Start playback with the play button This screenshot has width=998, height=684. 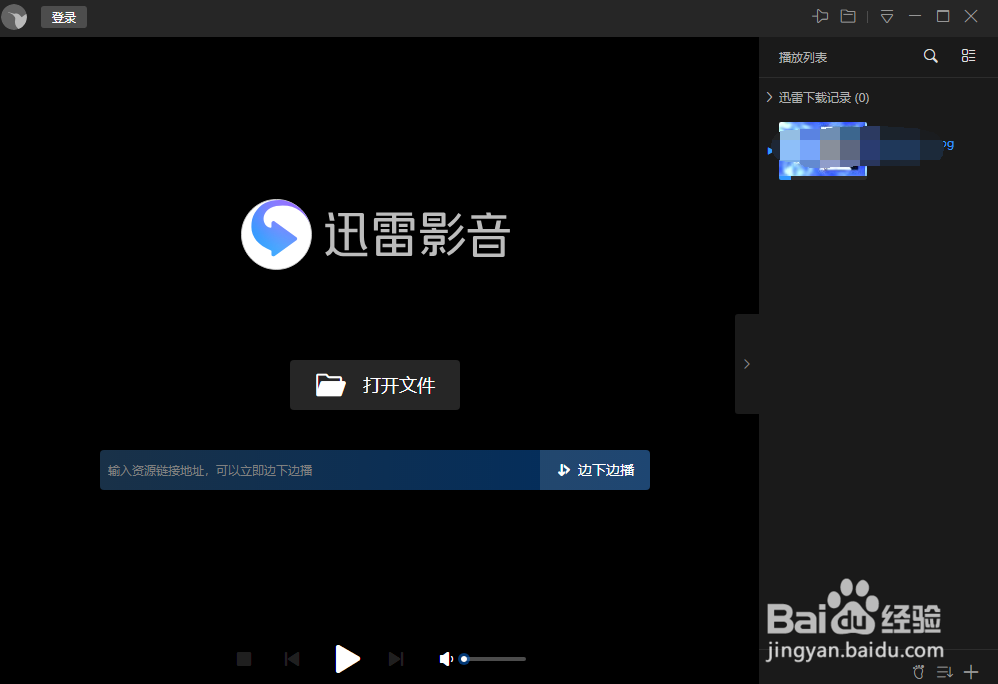[347, 659]
